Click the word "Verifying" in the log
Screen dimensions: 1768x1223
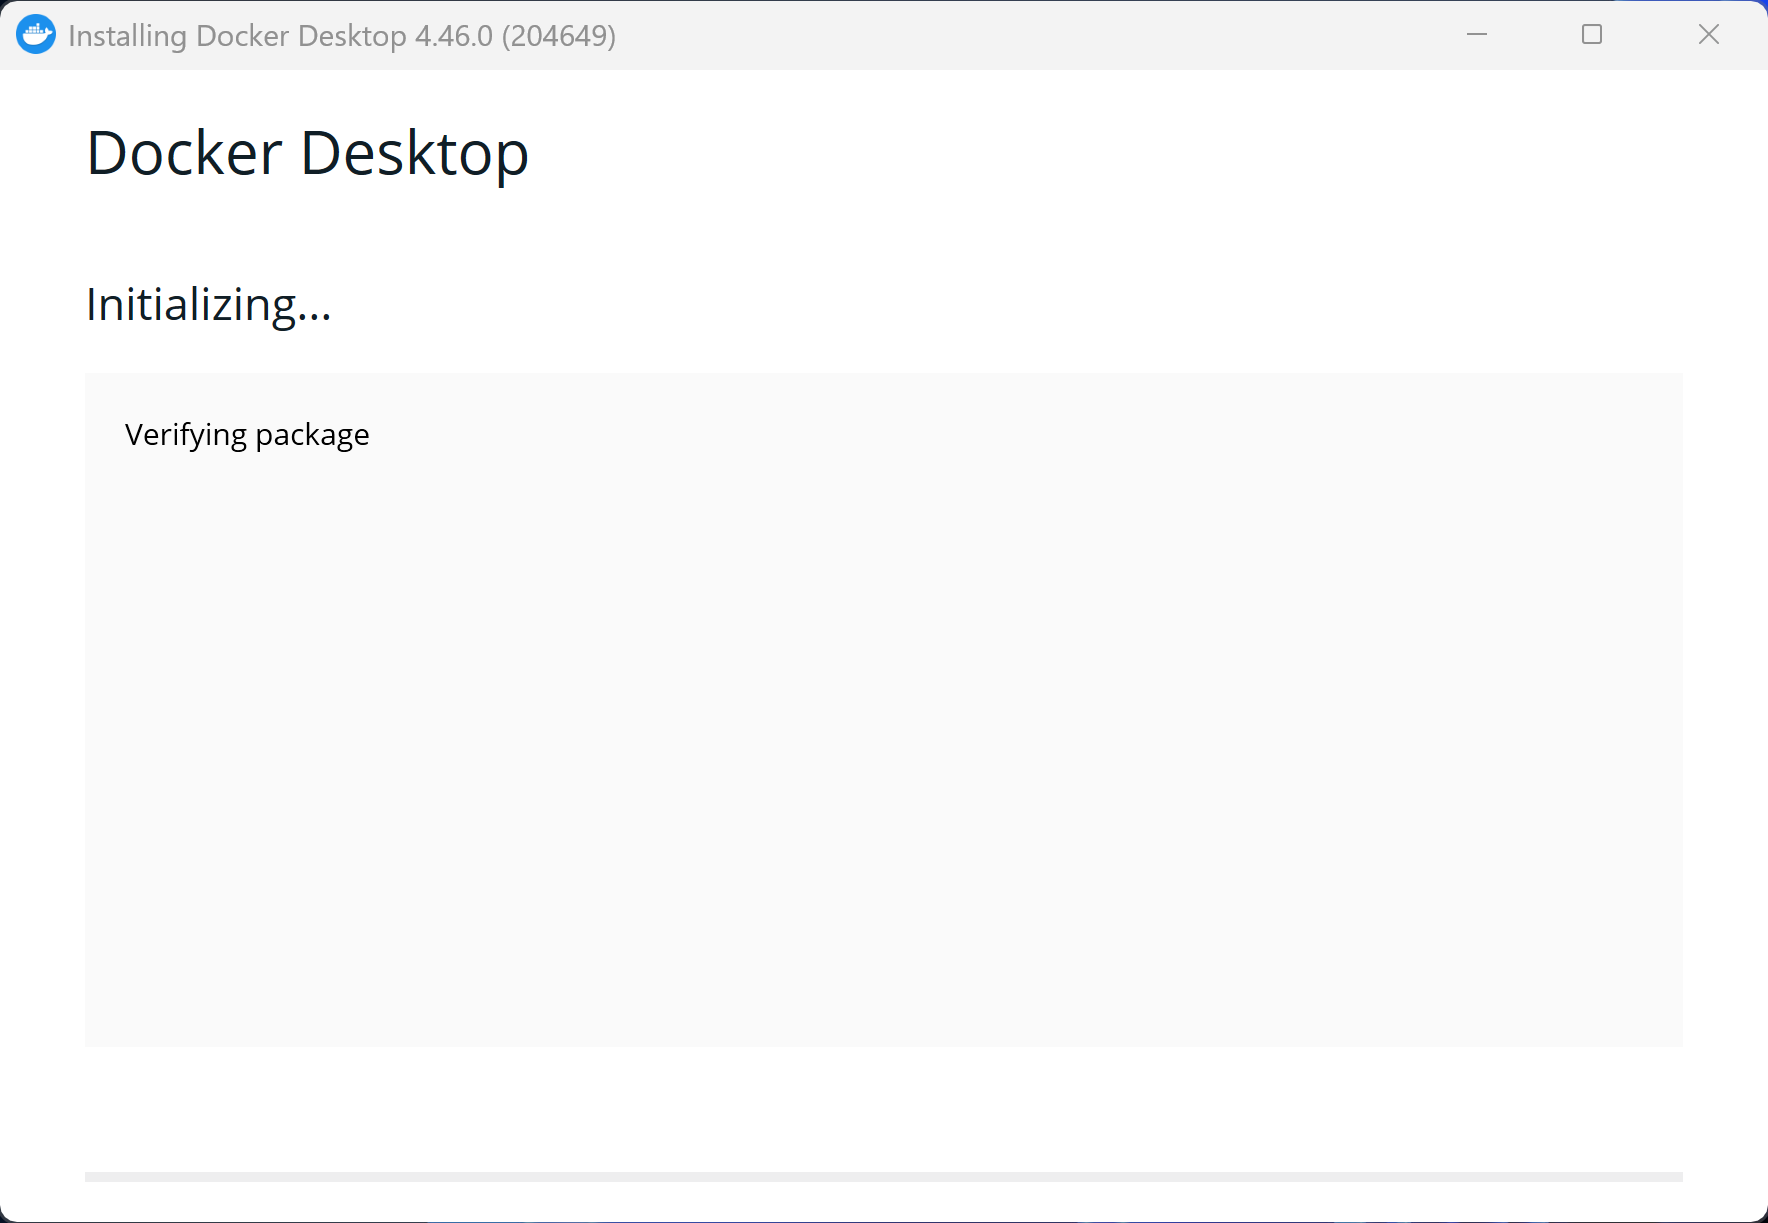(186, 435)
